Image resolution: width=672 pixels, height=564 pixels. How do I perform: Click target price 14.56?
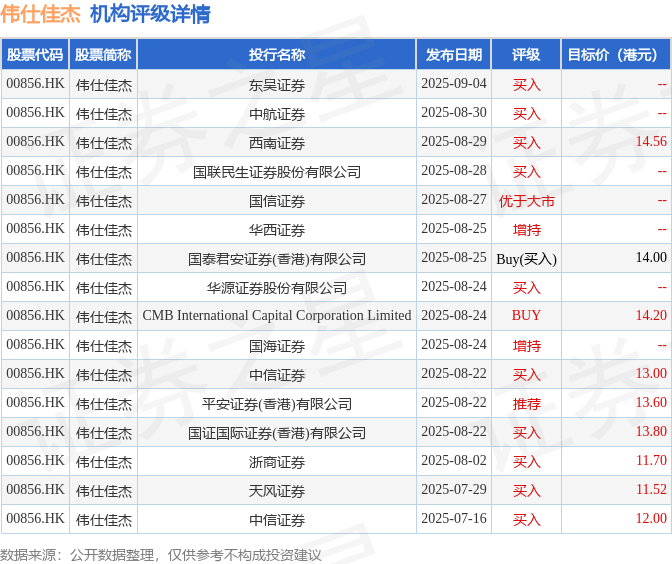[651, 141]
